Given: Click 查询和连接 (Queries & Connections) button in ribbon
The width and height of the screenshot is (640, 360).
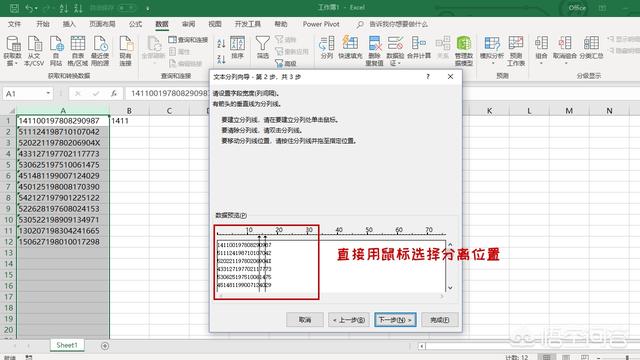Looking at the screenshot, I should (x=188, y=40).
